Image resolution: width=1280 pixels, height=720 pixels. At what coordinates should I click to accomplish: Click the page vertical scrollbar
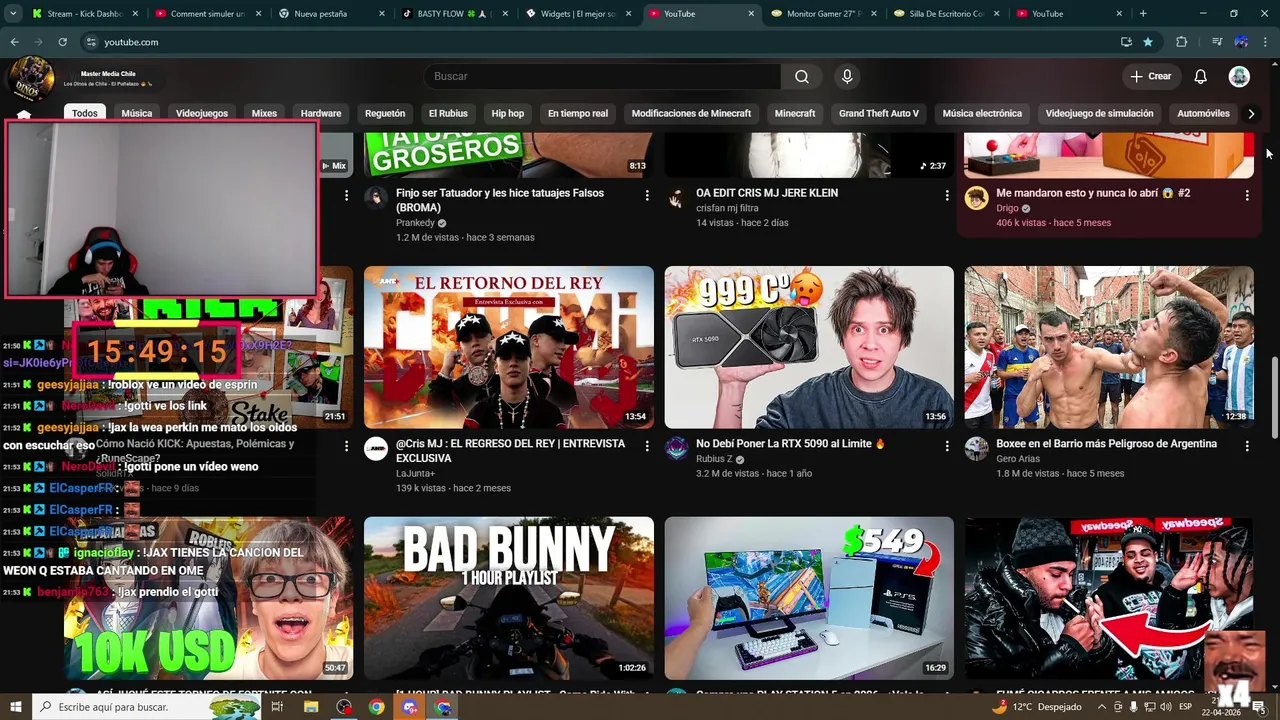click(x=1273, y=396)
